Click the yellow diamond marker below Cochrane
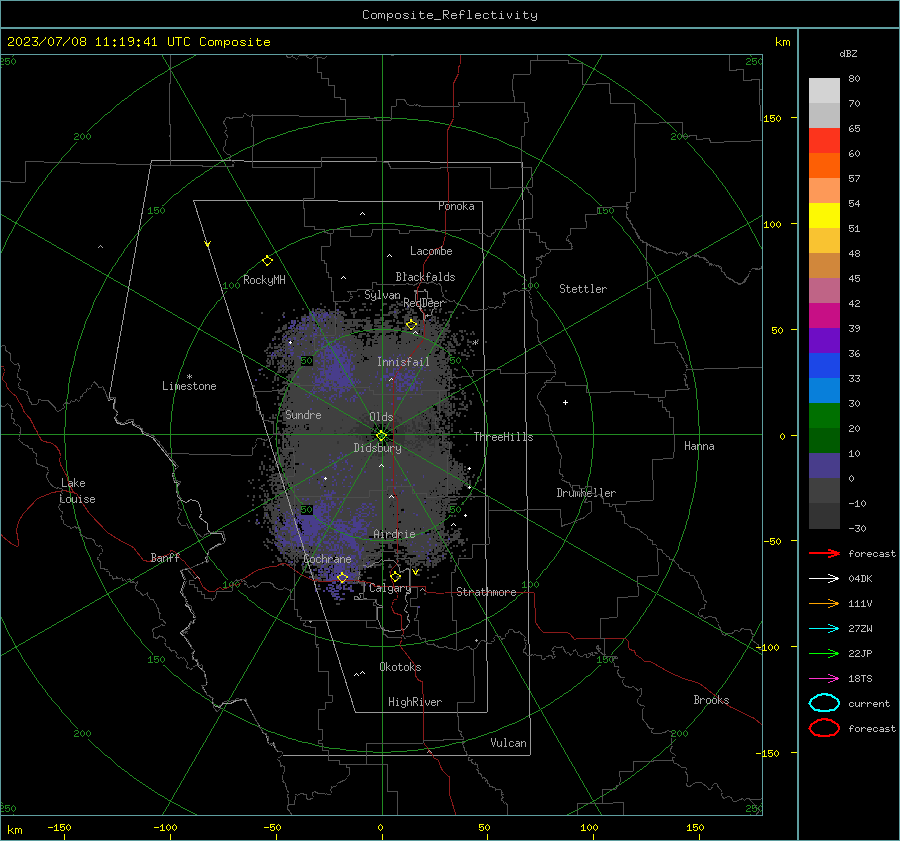This screenshot has width=900, height=841. [342, 577]
